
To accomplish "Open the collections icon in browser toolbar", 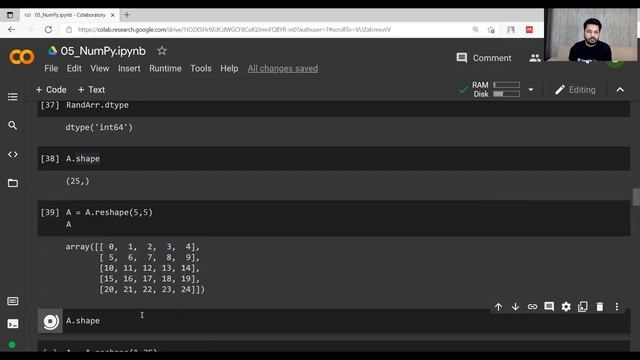I will pos(511,29).
